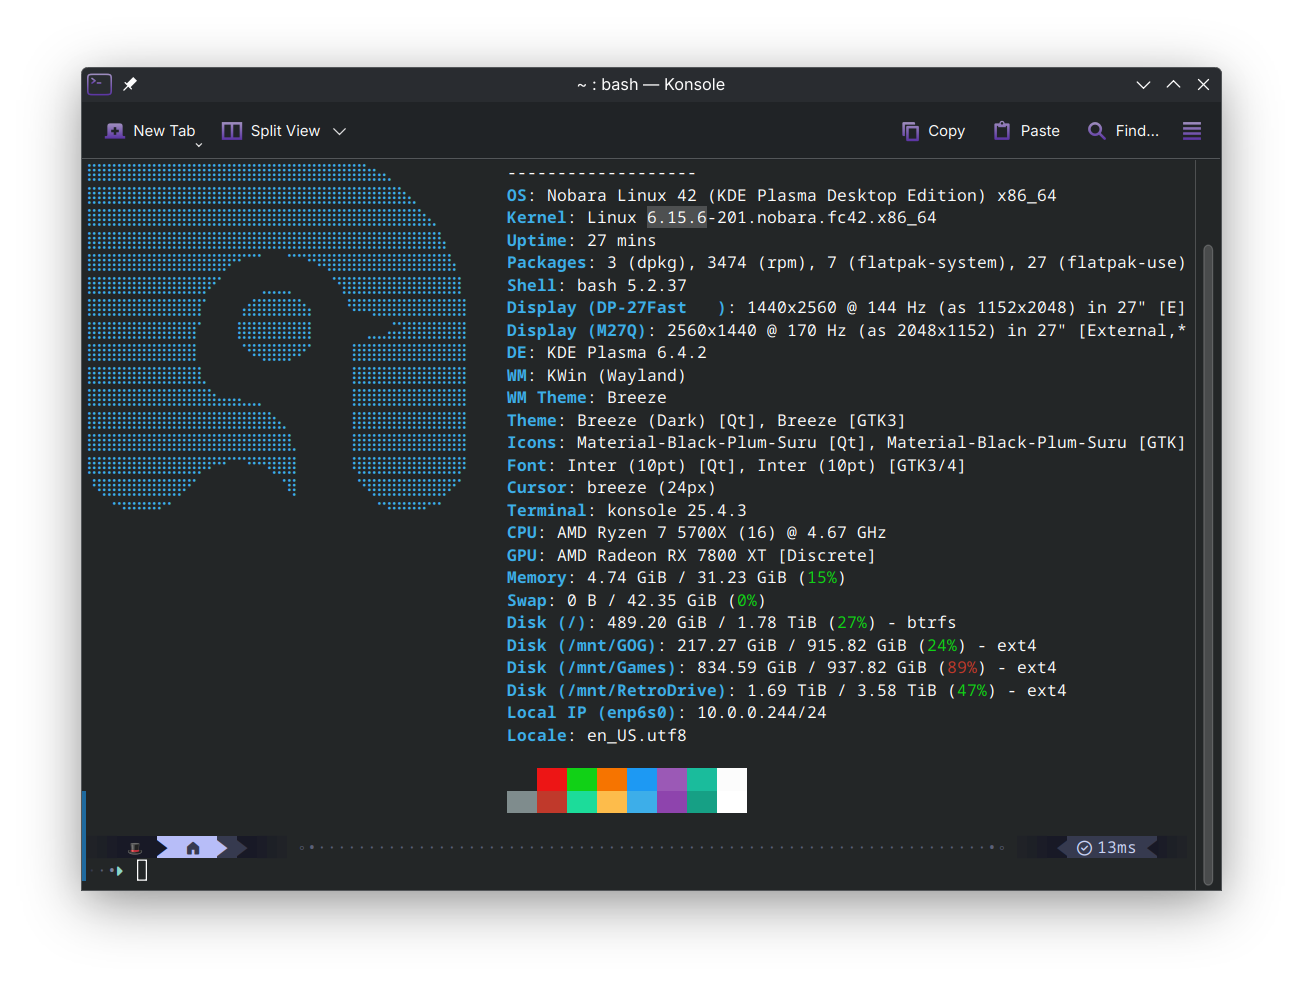Minimize the Konsole window

click(x=1143, y=85)
